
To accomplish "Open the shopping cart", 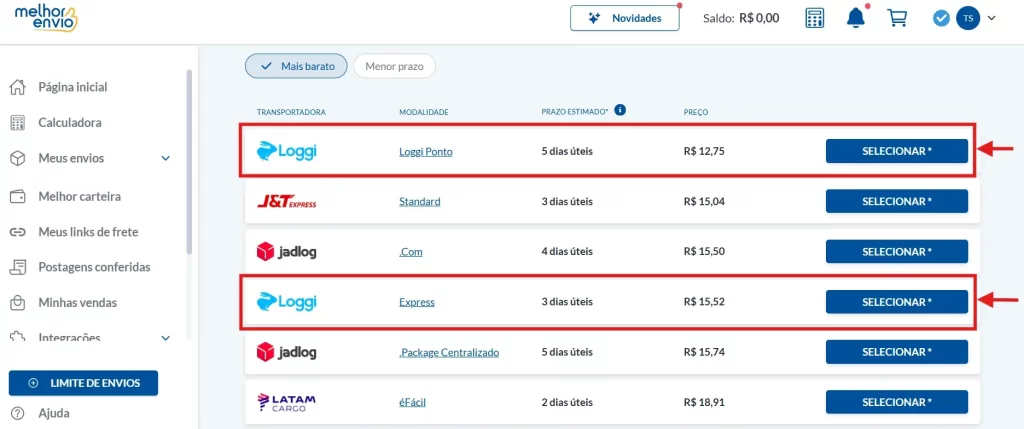I will coord(897,18).
